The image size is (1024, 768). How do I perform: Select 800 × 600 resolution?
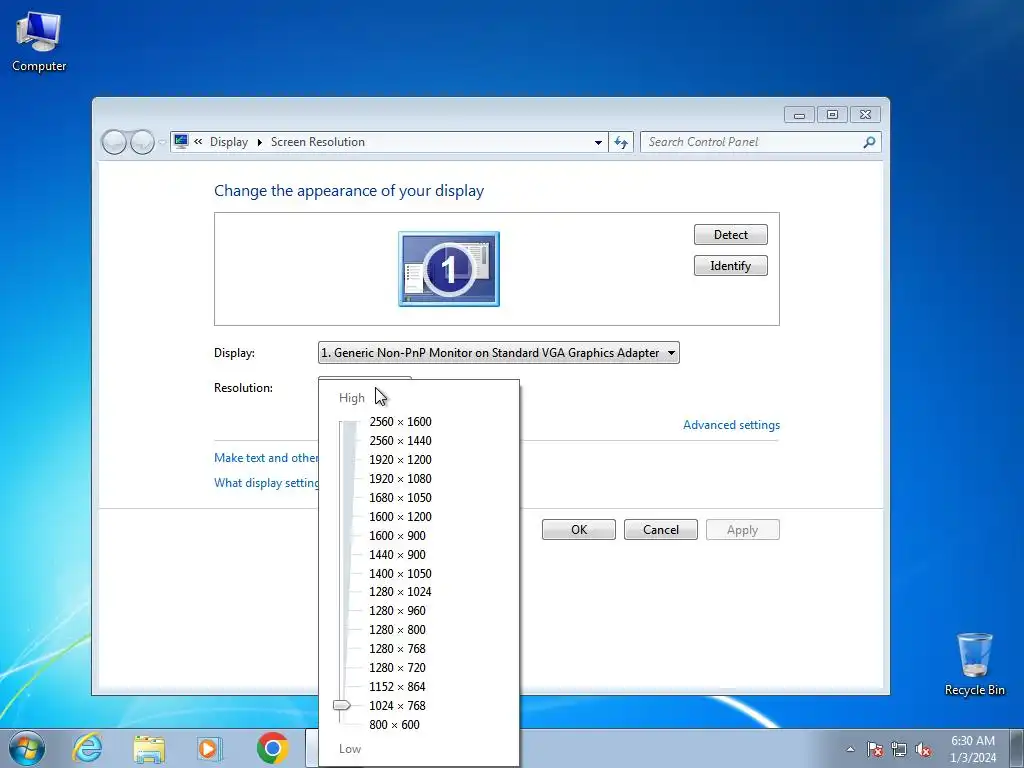(x=394, y=724)
